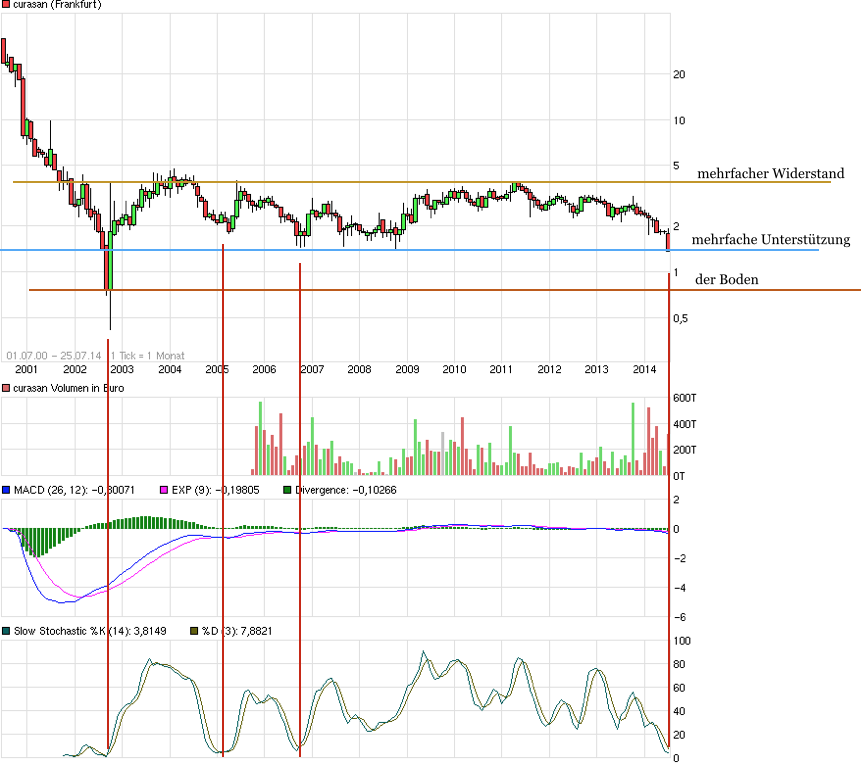
Task: Click the 'curasan (Frankfurt)' chart title
Action: tap(57, 4)
